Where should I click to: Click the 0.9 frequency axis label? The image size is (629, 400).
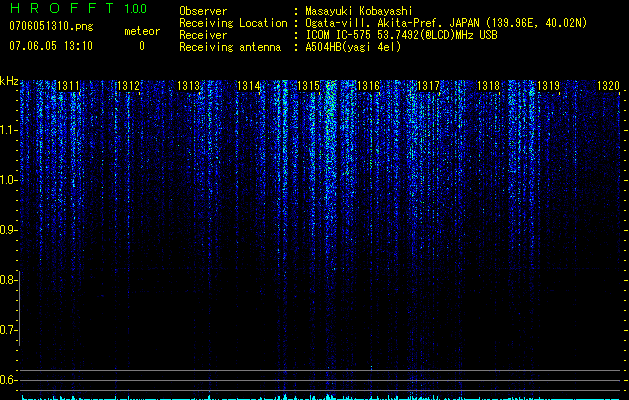tap(7, 230)
